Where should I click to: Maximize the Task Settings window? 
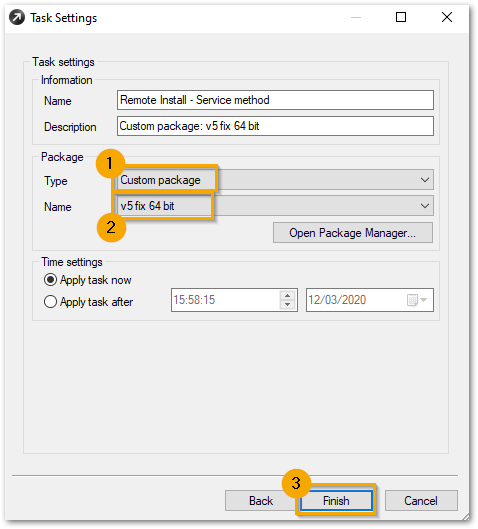tap(401, 17)
